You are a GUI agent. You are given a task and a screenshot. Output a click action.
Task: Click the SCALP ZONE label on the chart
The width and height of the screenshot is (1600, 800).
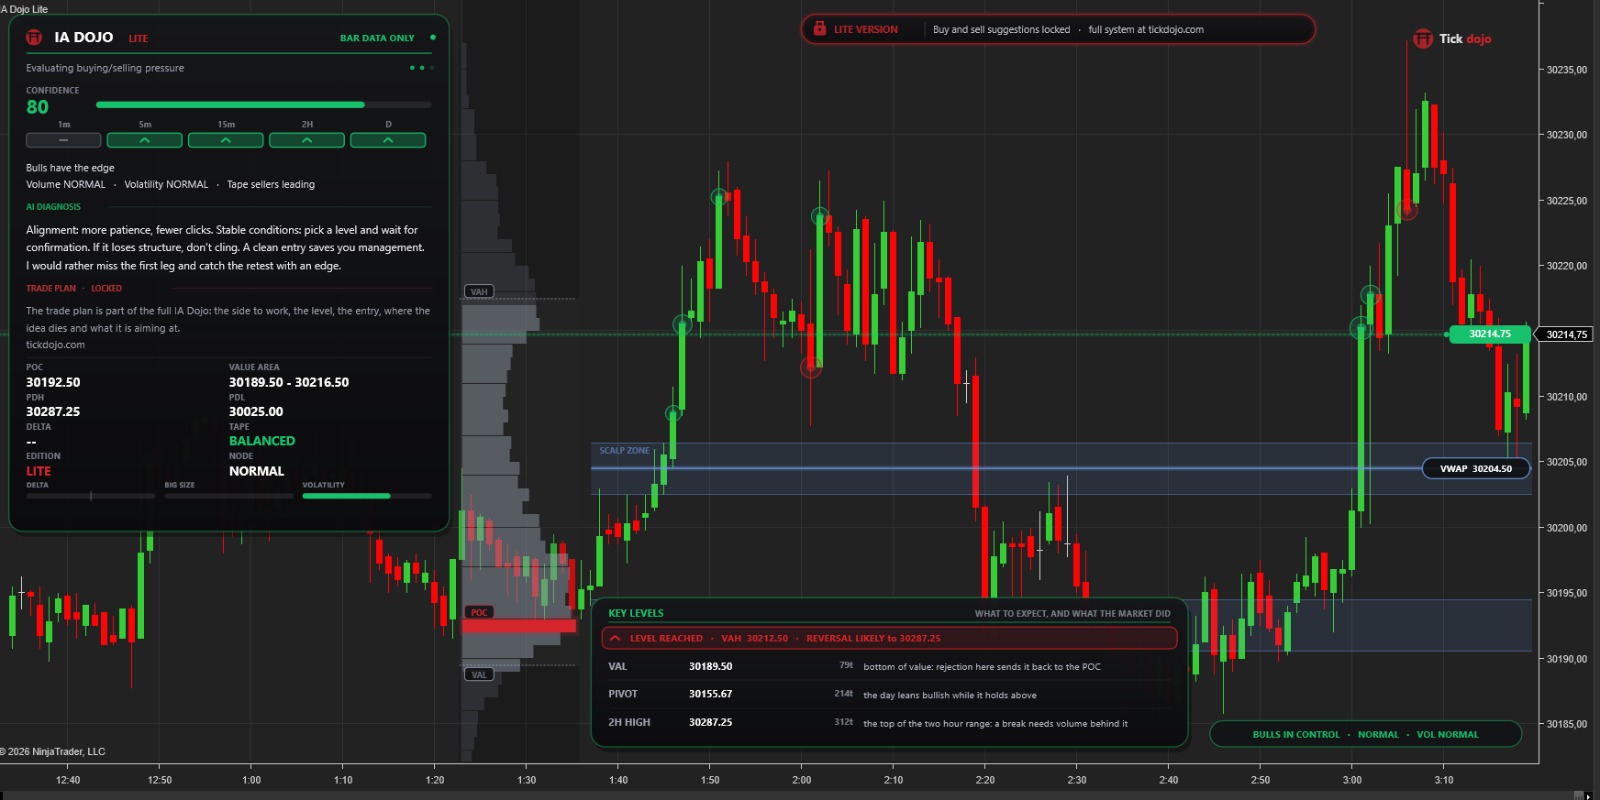624,451
